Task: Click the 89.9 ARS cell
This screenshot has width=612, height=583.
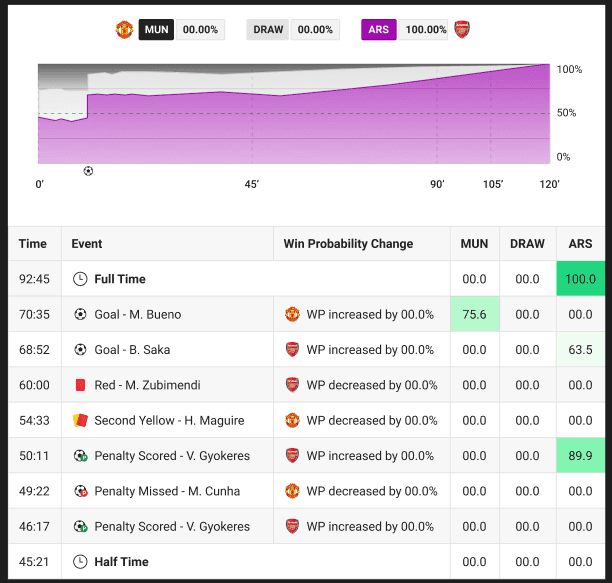Action: point(580,455)
